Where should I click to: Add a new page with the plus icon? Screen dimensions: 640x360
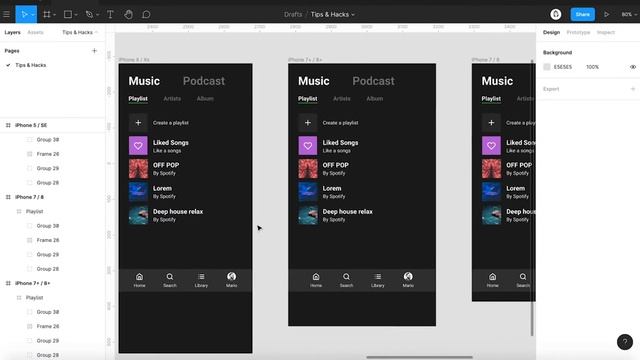tap(94, 51)
